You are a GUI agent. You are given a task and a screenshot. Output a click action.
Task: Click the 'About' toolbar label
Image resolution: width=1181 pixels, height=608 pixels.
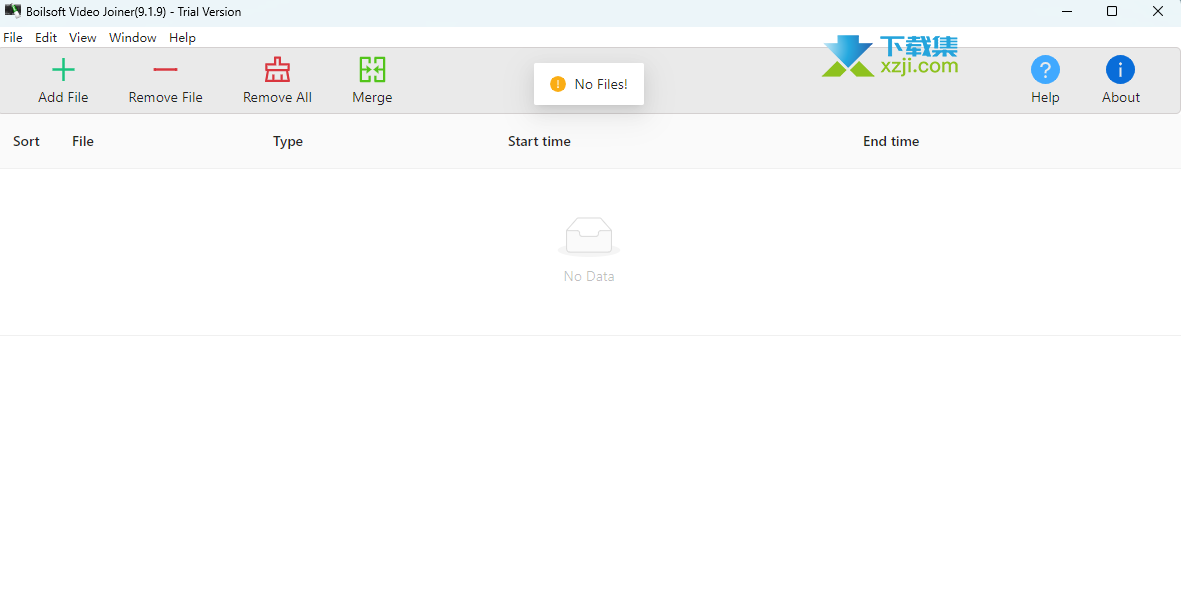pyautogui.click(x=1121, y=97)
